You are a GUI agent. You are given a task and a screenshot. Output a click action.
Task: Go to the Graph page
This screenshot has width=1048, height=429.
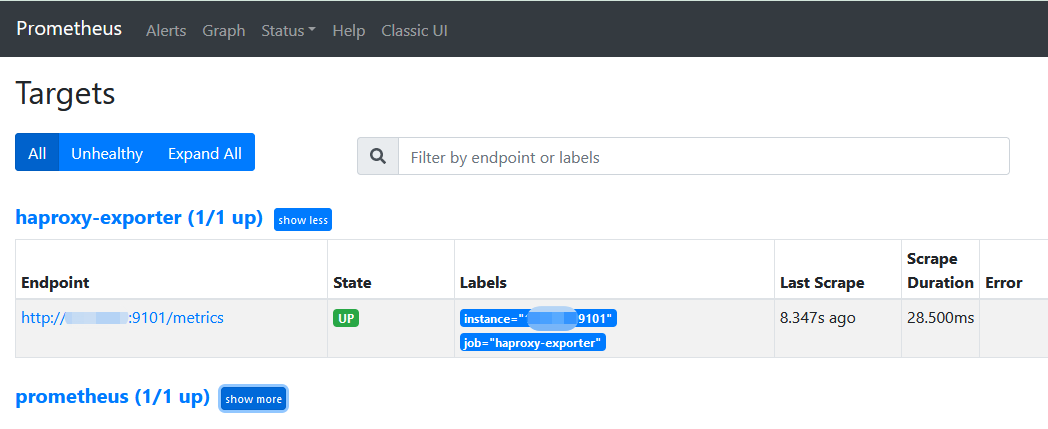coord(224,31)
